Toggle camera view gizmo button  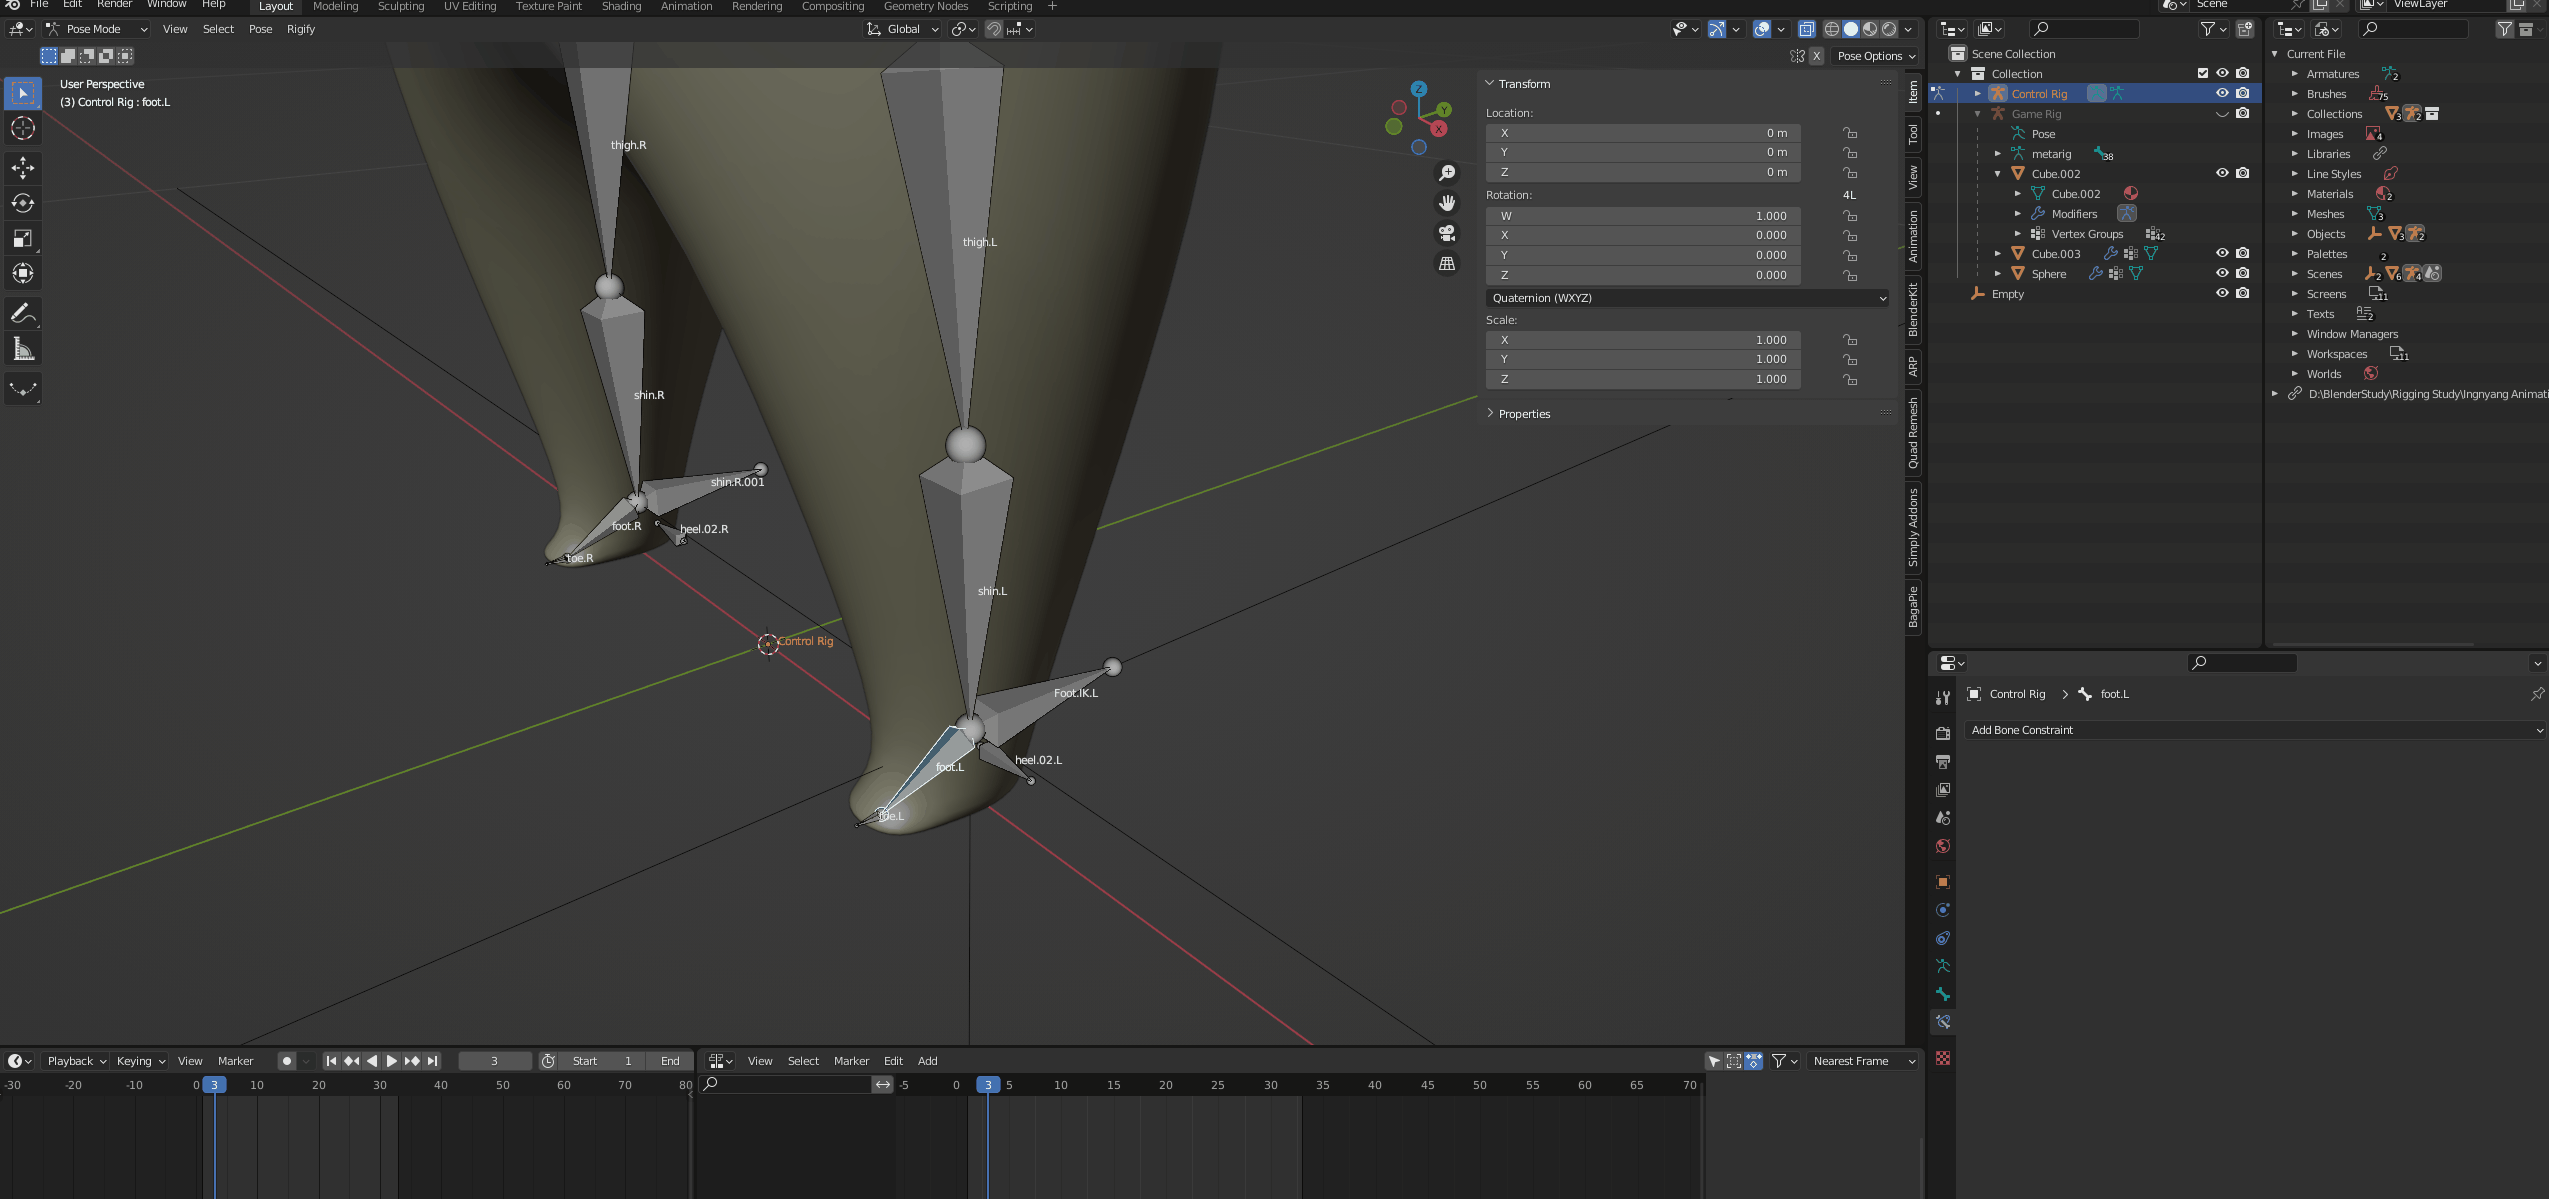pos(1447,233)
